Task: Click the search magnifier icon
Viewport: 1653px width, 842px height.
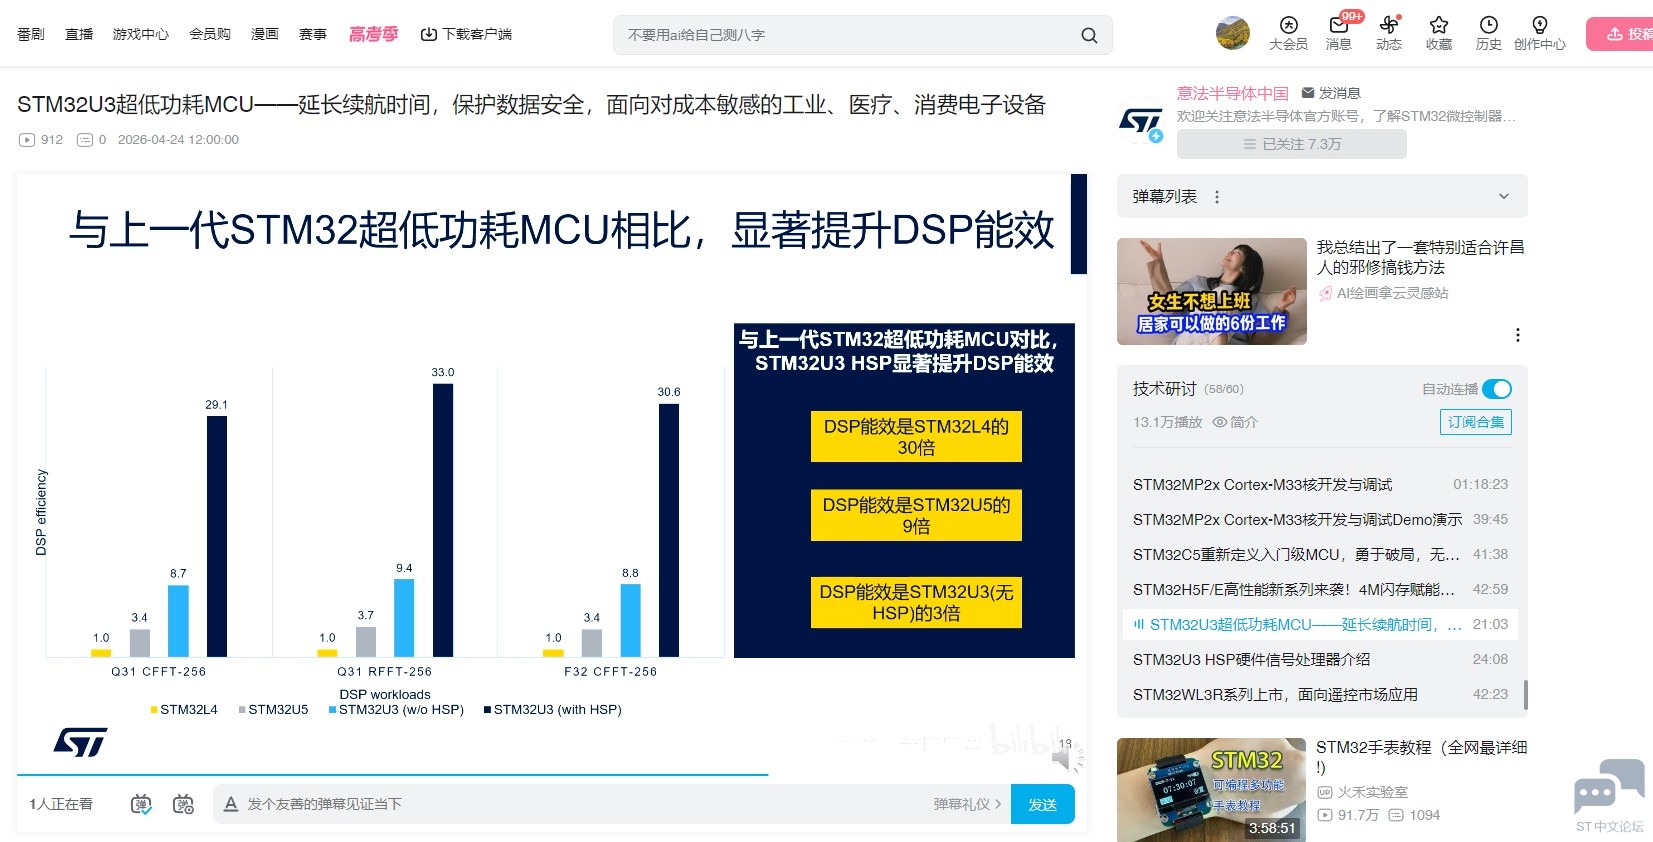Action: [1089, 35]
